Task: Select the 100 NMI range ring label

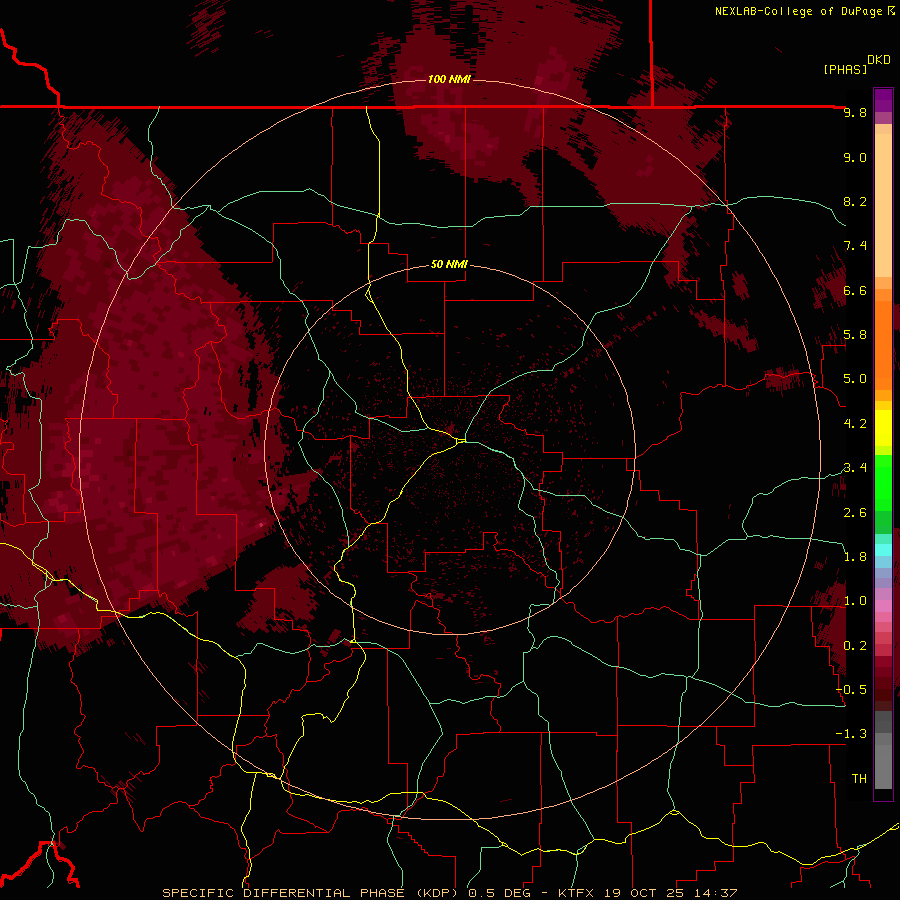Action: 449,79
